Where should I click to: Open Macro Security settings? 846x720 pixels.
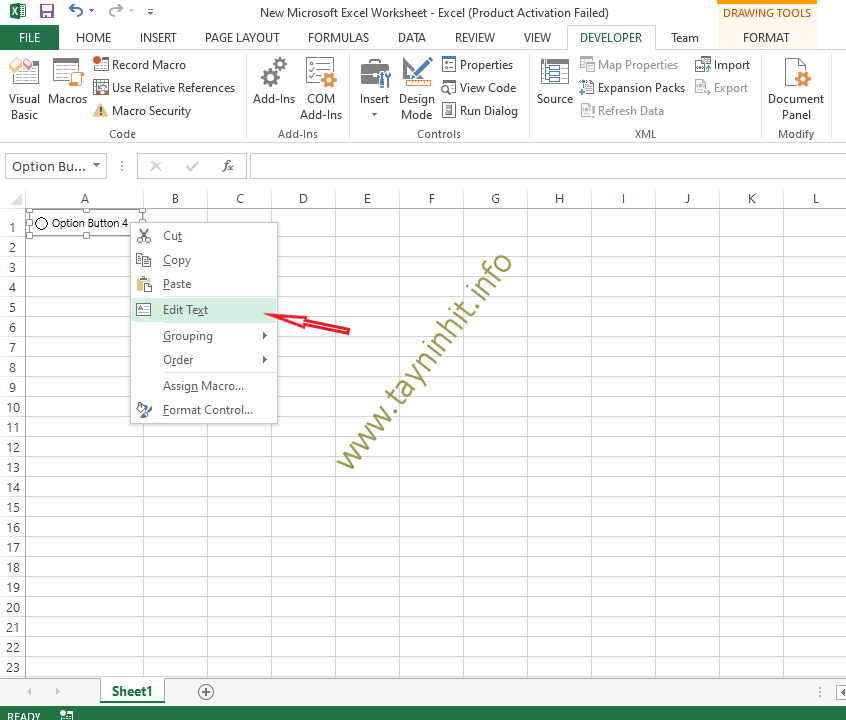150,111
